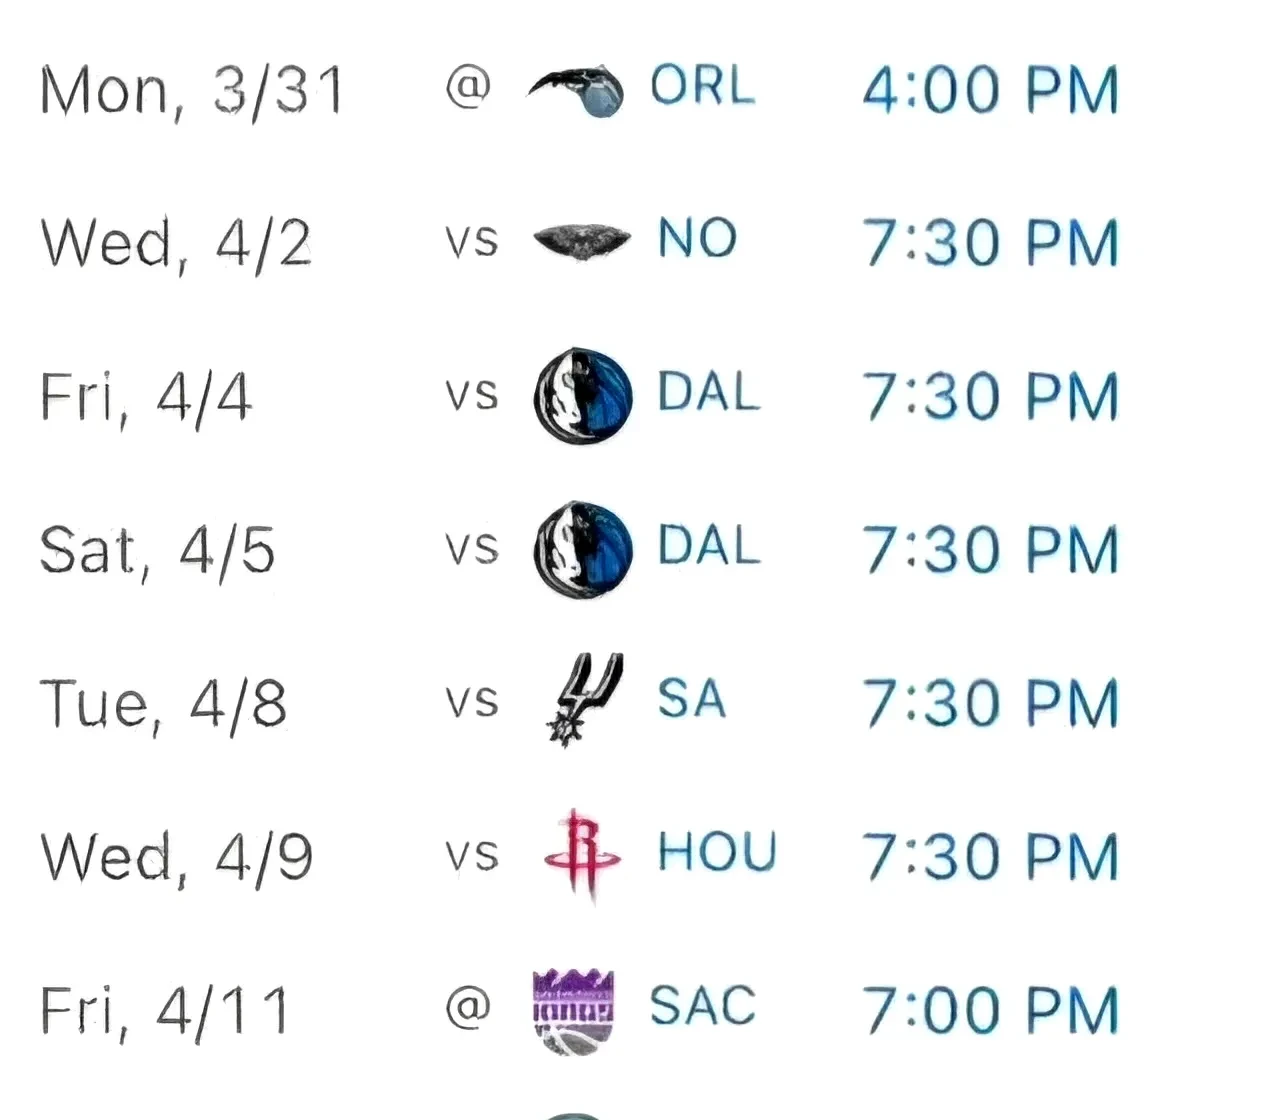This screenshot has height=1120, width=1275.
Task: Click the 7:30 PM time for Wed 4/2
Action: [990, 243]
